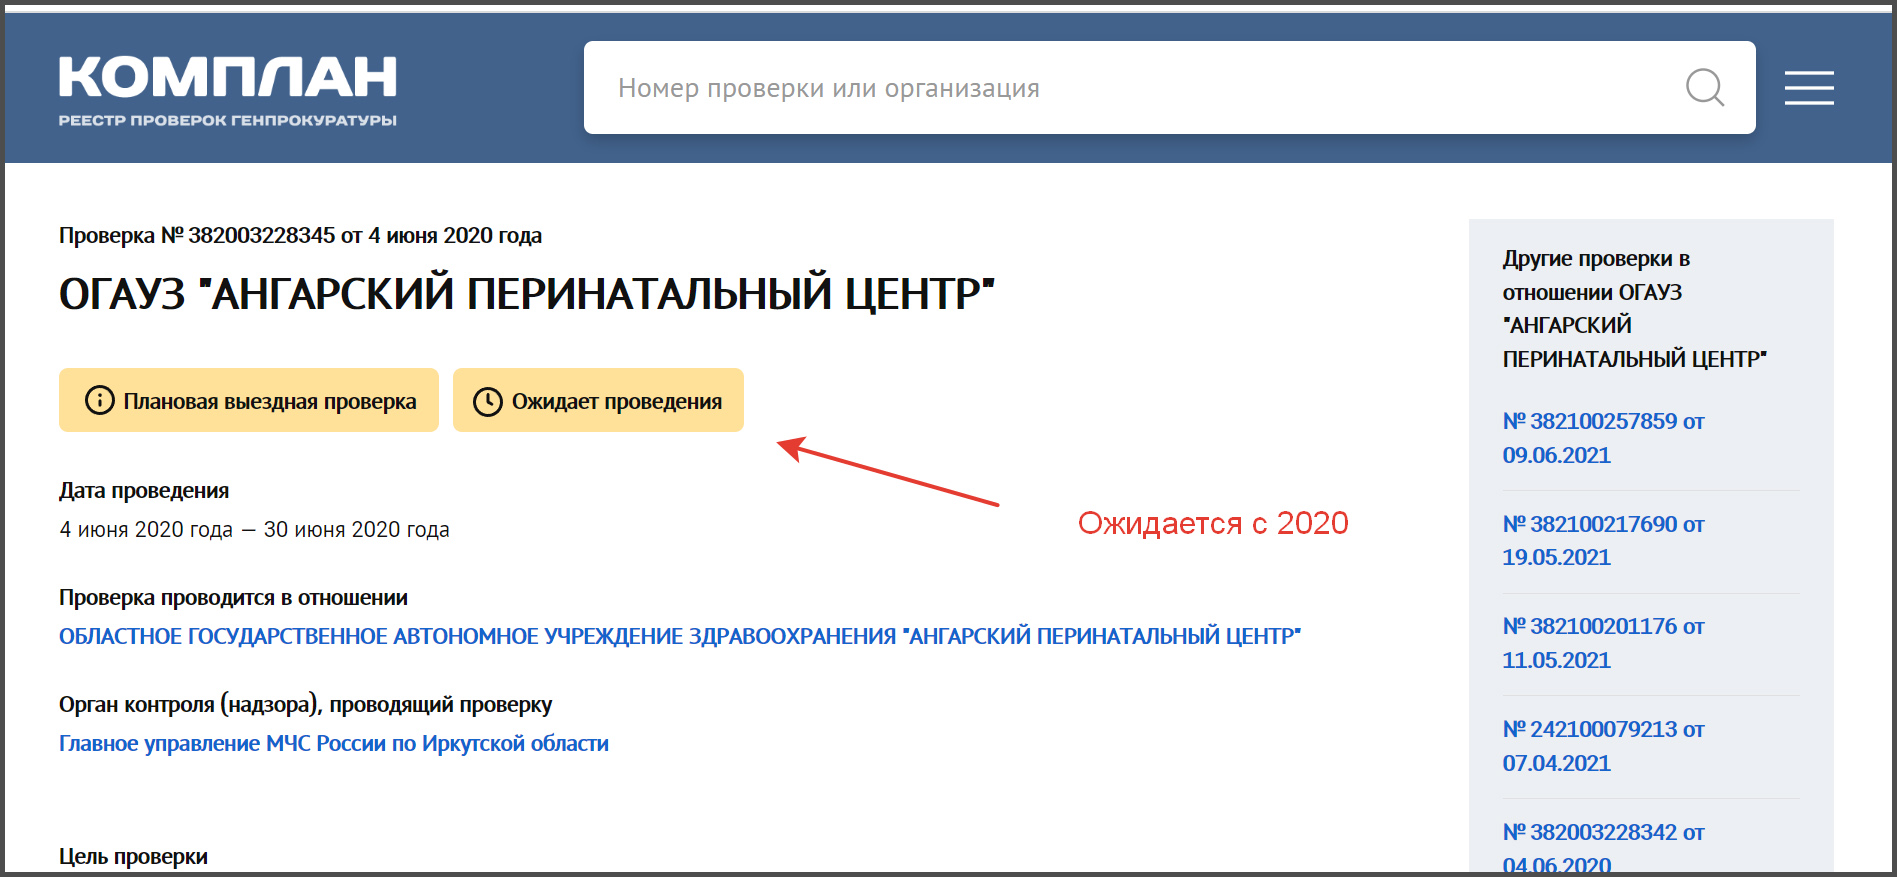
Task: Click the Другие проверки в отношении sidebar heading
Action: [1634, 308]
